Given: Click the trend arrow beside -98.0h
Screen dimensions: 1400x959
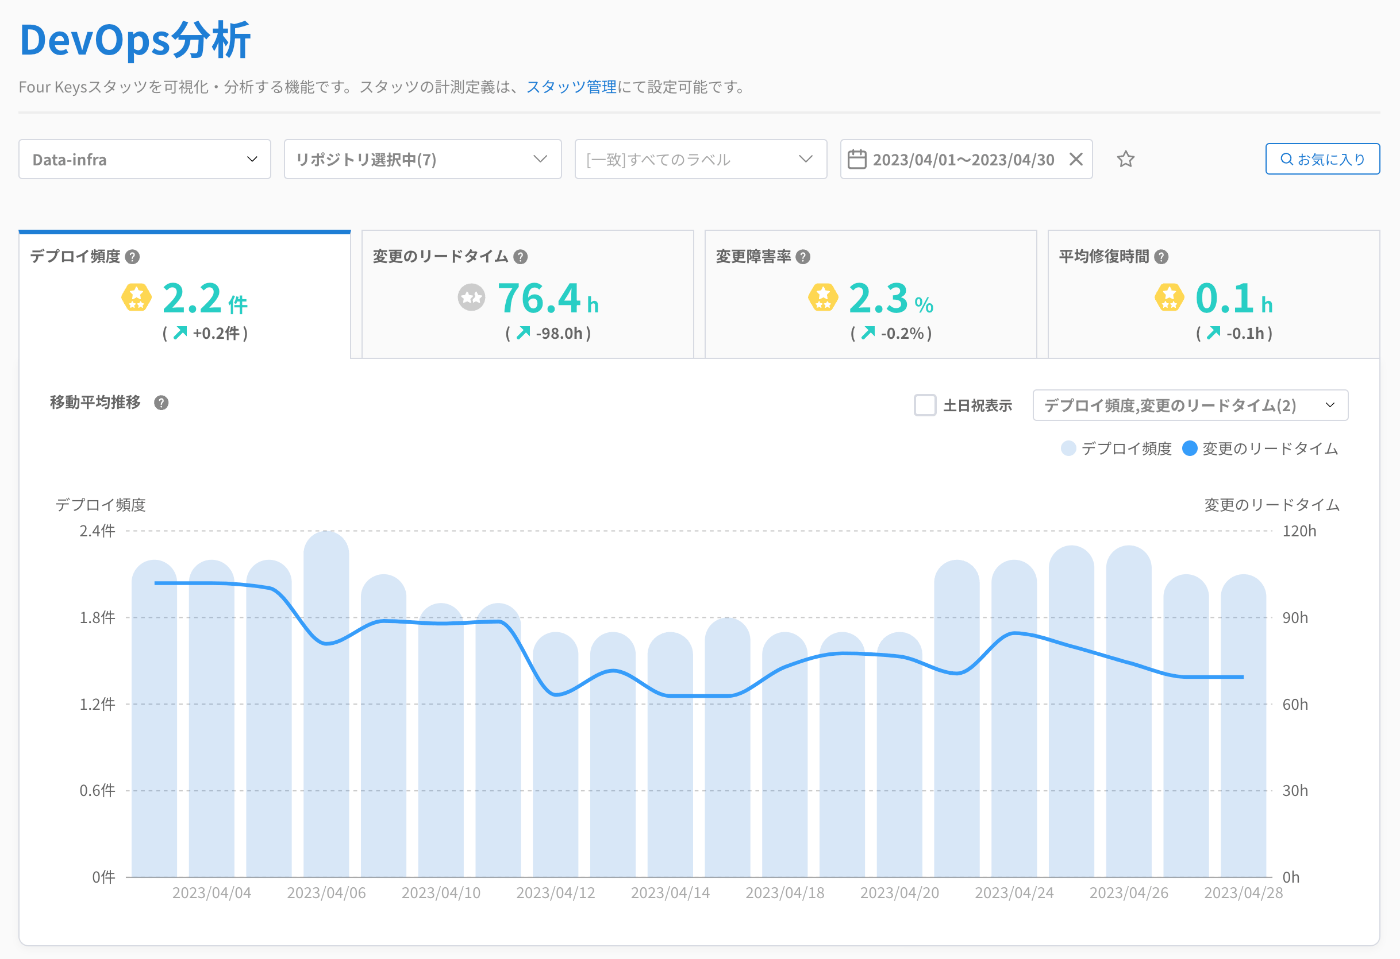Looking at the screenshot, I should point(523,333).
